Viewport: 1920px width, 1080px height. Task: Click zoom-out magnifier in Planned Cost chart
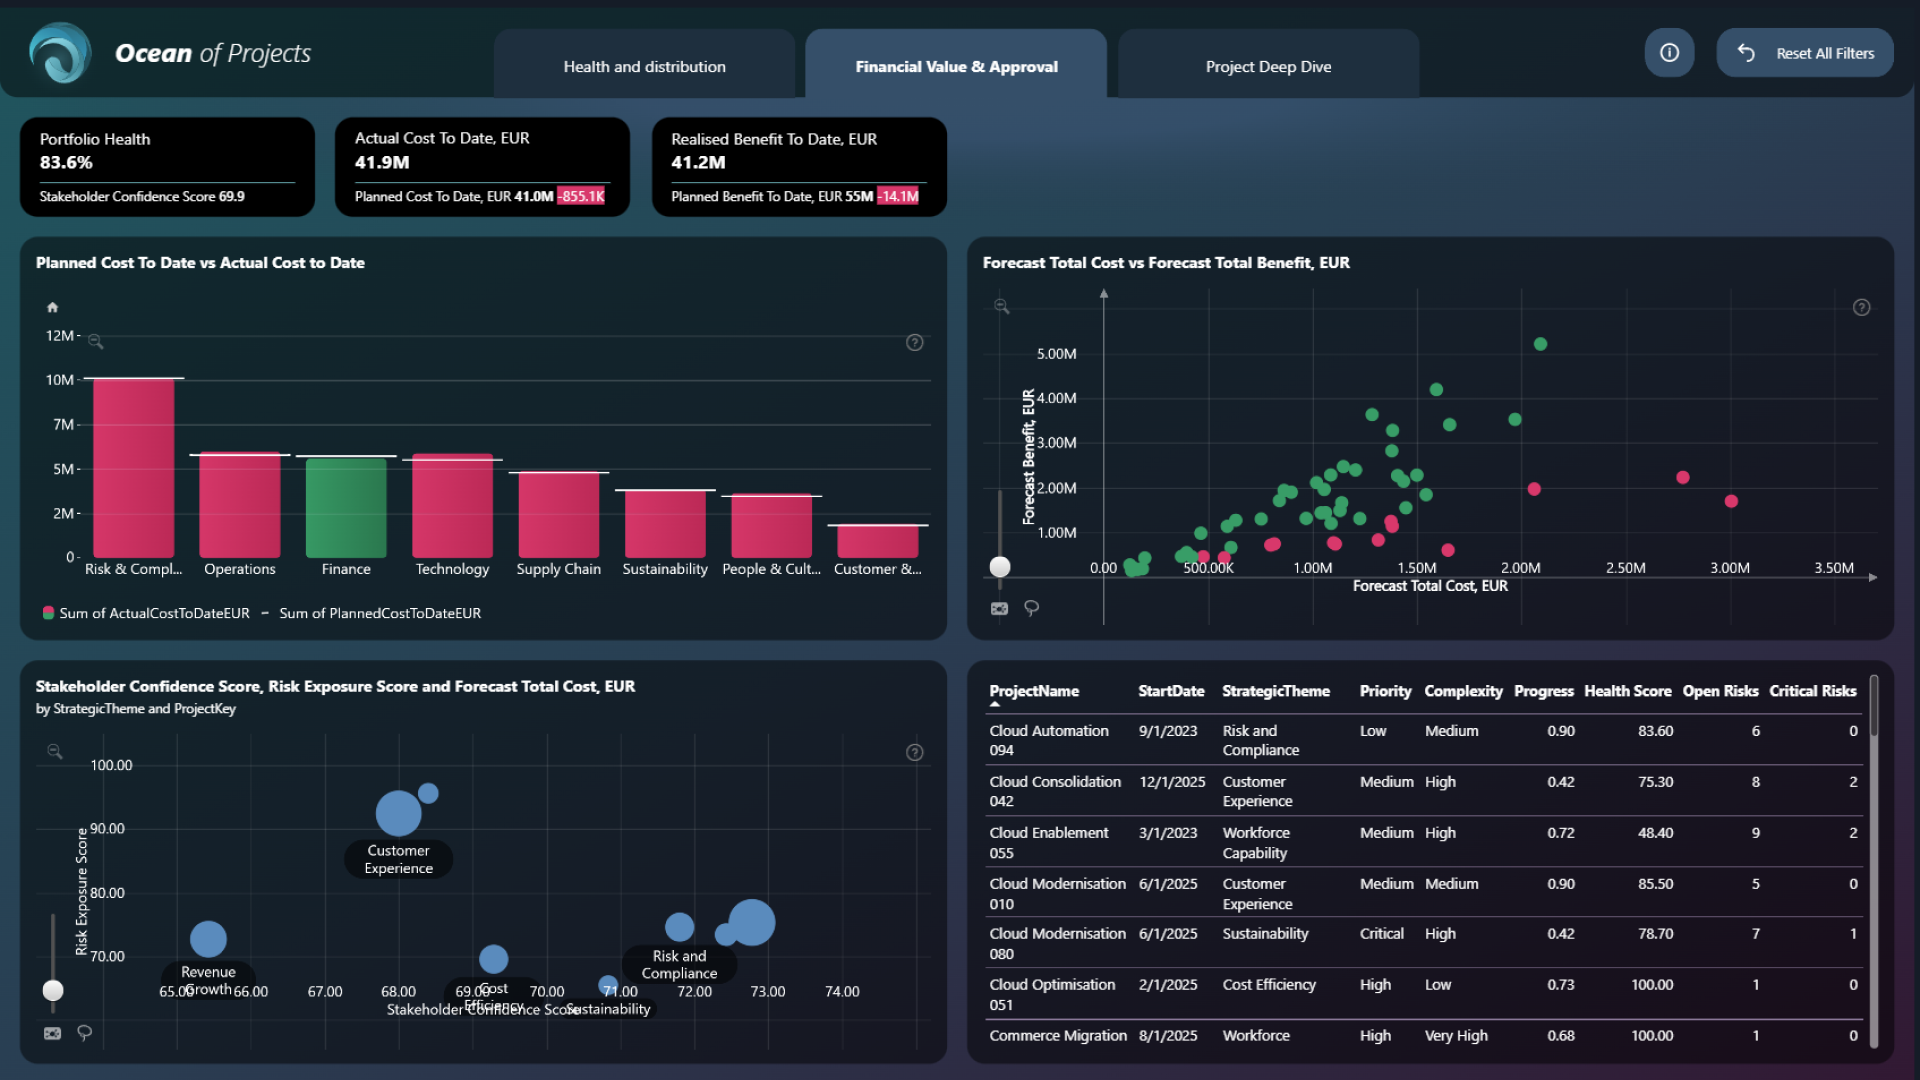96,342
